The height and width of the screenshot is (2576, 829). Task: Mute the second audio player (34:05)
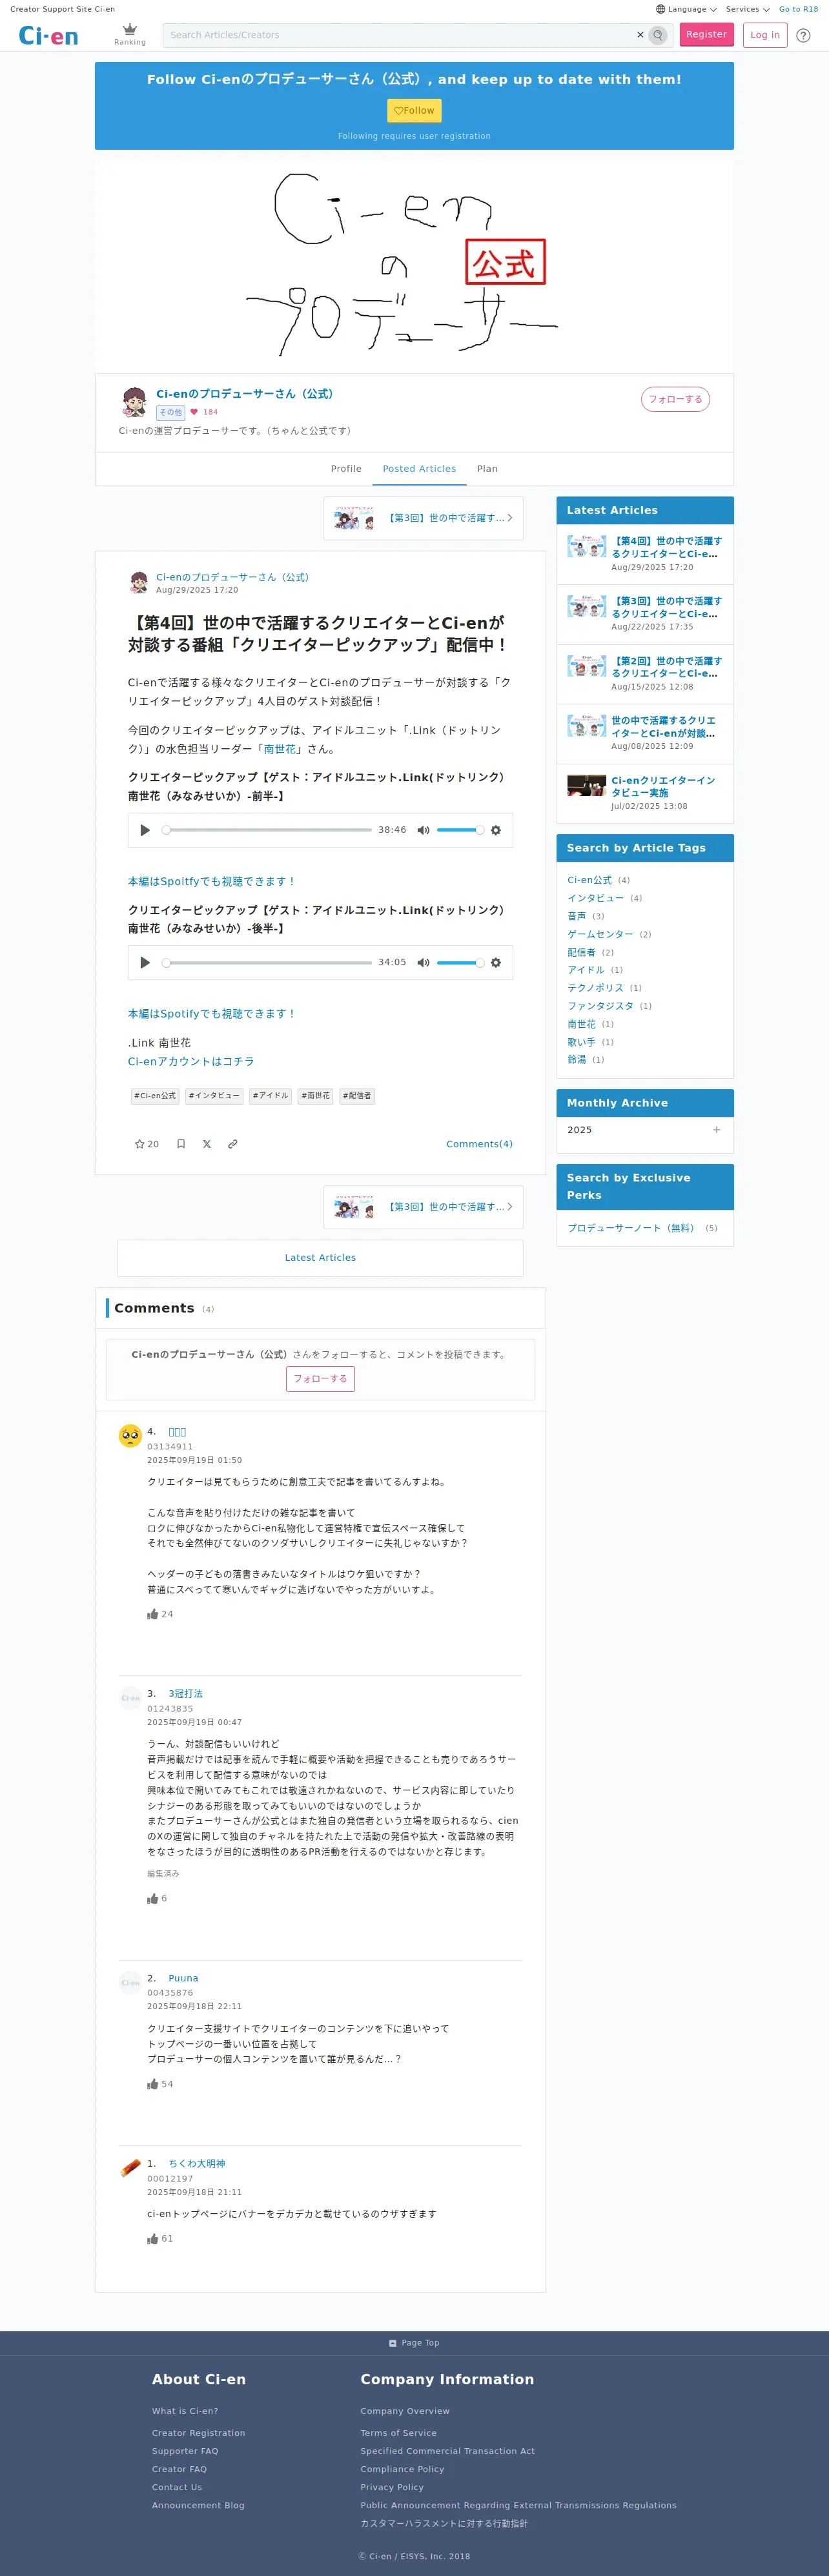point(423,963)
